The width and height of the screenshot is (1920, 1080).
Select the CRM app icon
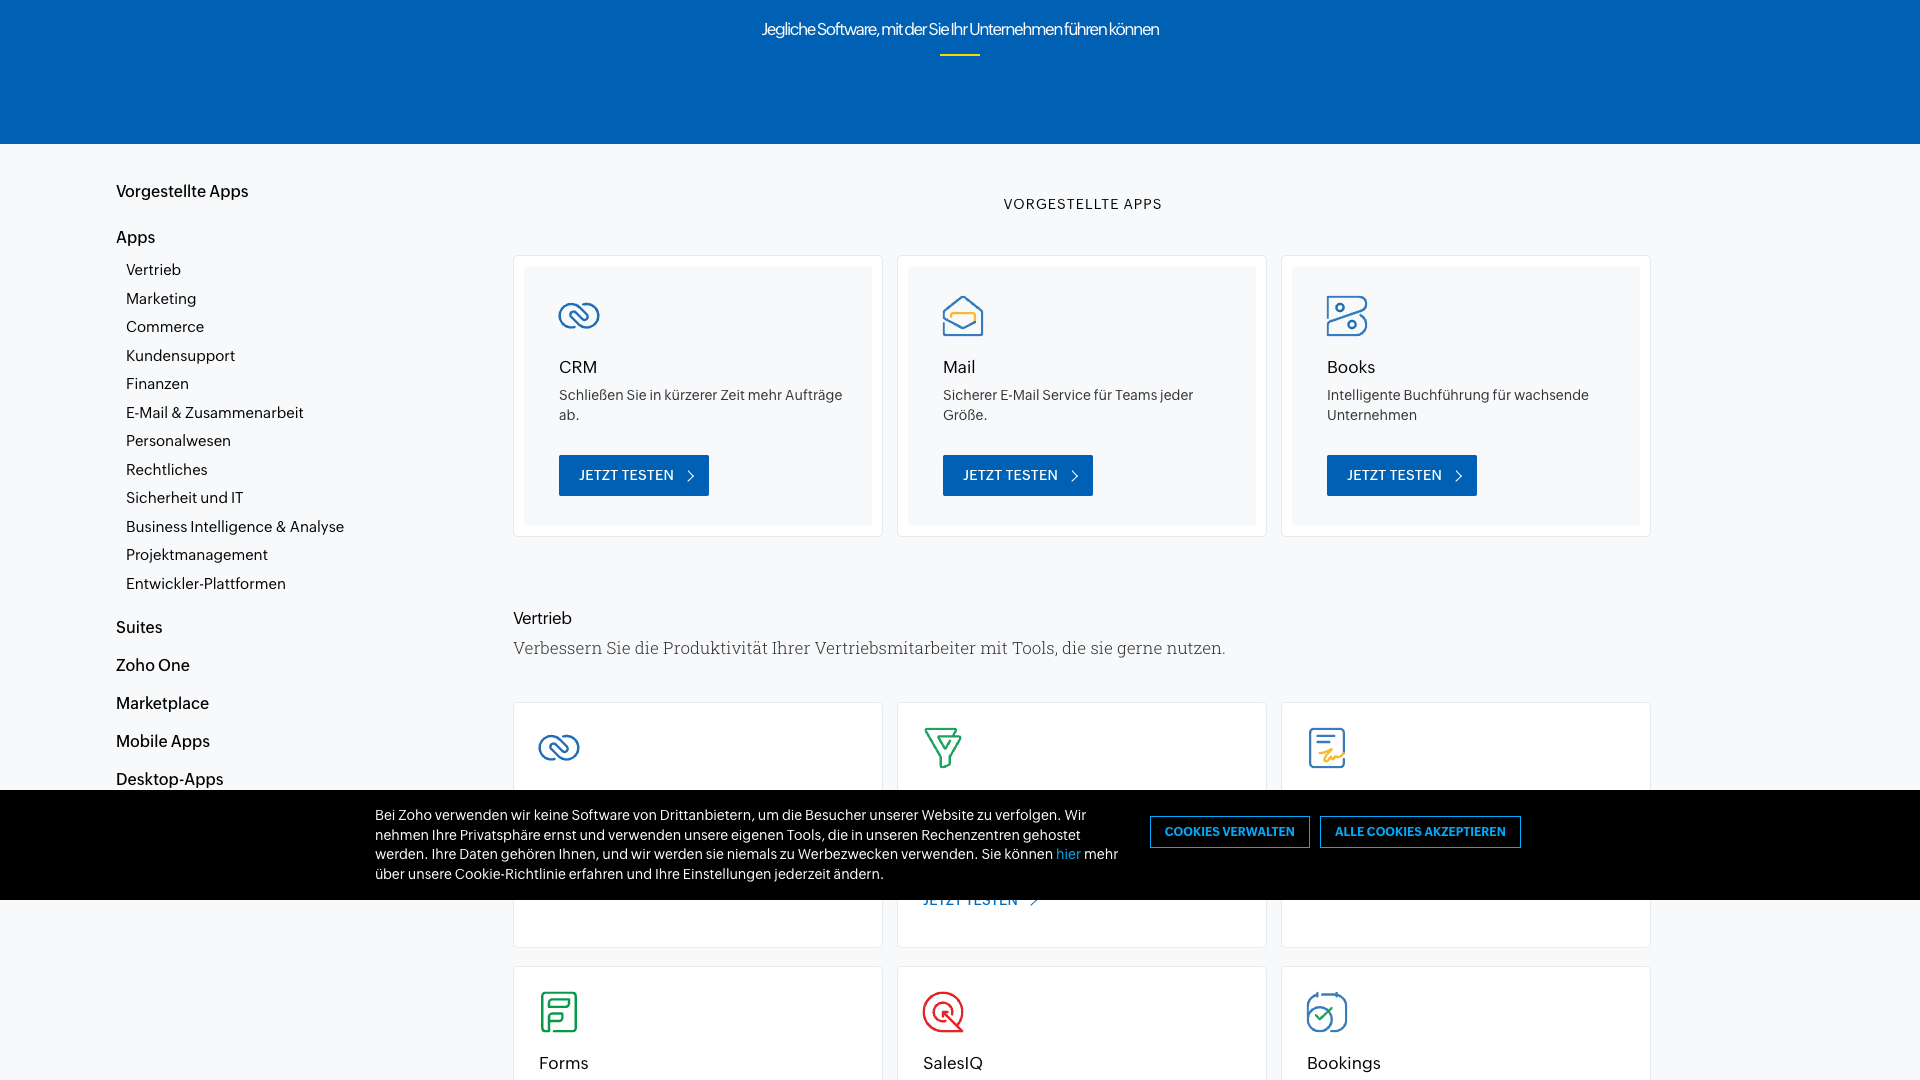[x=578, y=316]
